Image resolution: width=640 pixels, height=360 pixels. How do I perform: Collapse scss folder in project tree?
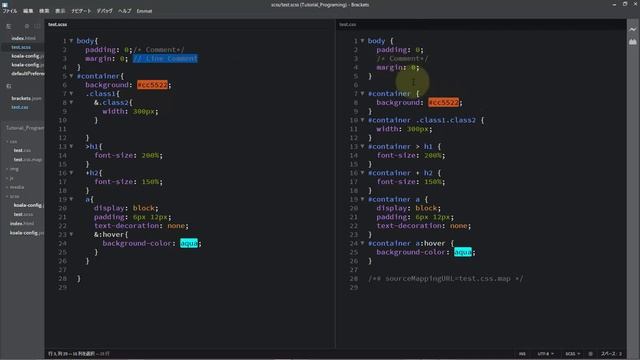coord(13,196)
